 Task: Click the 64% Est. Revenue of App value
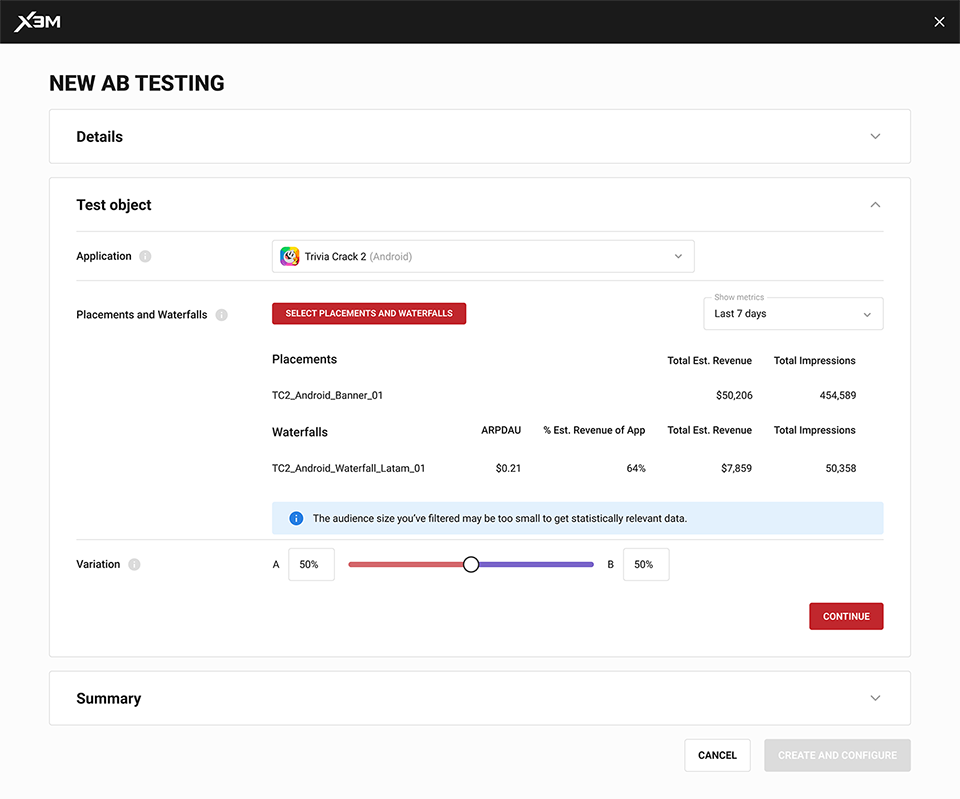[636, 468]
